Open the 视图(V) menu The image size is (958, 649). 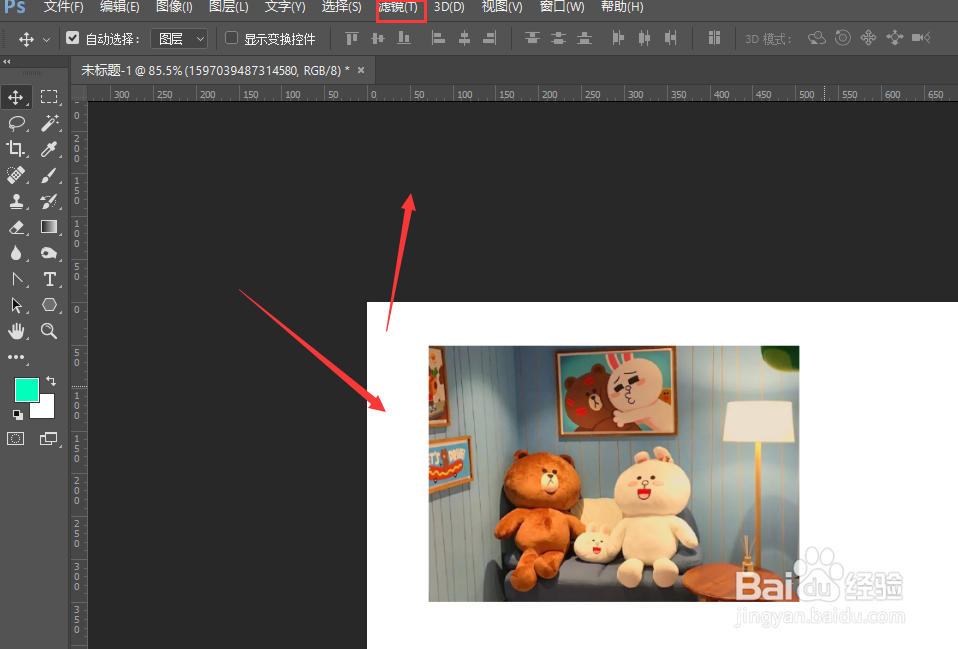pyautogui.click(x=502, y=7)
